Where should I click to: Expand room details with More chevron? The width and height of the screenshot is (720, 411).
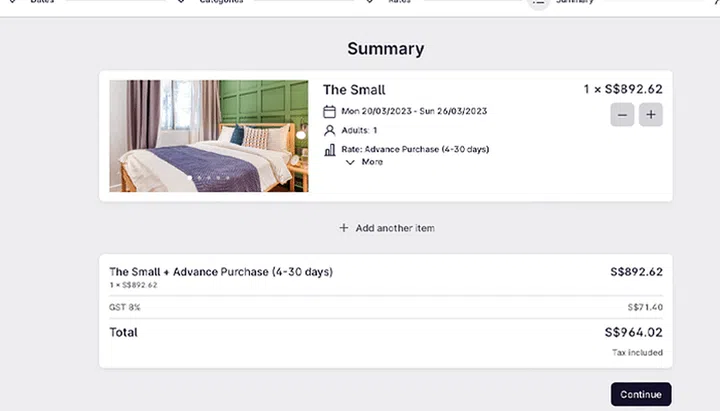(350, 162)
